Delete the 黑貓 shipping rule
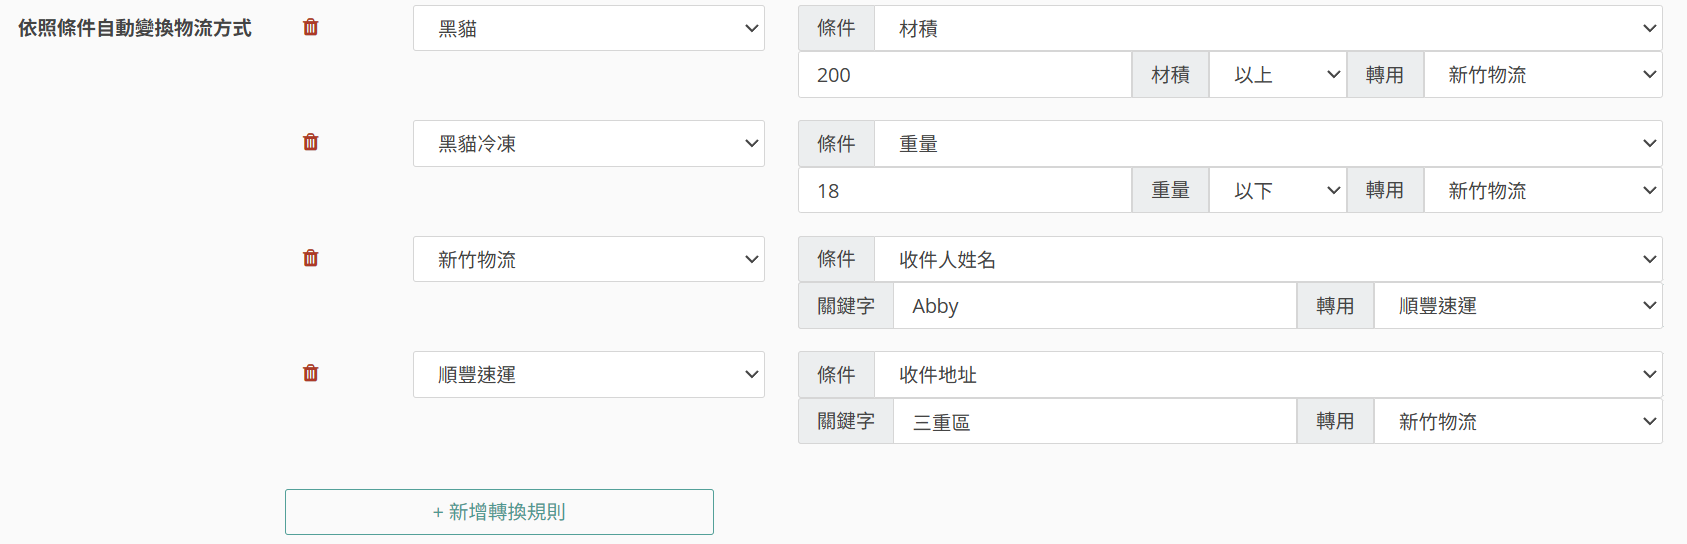The height and width of the screenshot is (544, 1687). (x=311, y=27)
